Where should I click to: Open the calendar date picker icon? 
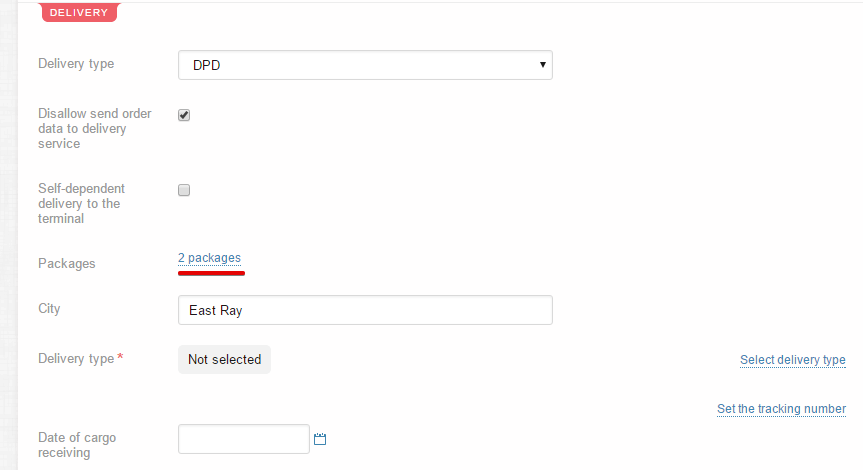point(320,439)
